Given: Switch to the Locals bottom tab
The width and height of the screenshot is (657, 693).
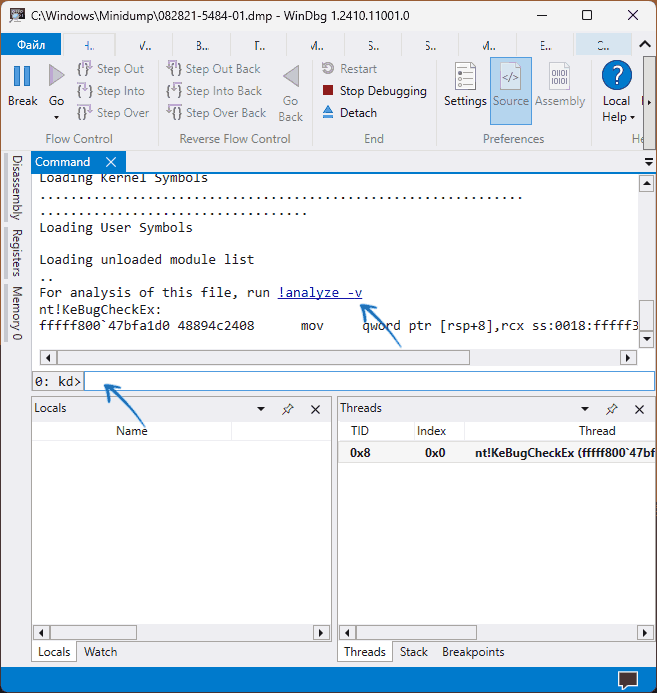Looking at the screenshot, I should tap(54, 652).
